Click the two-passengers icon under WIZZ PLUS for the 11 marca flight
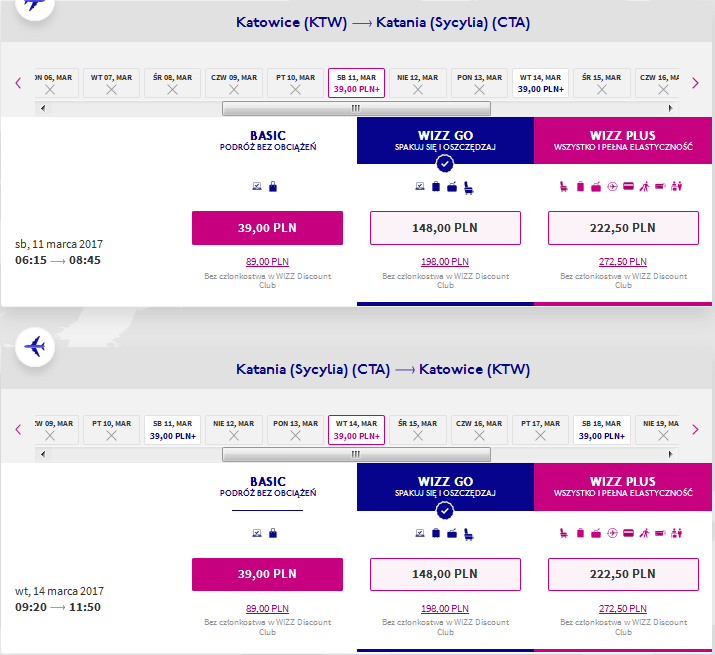This screenshot has width=715, height=655. [x=677, y=187]
